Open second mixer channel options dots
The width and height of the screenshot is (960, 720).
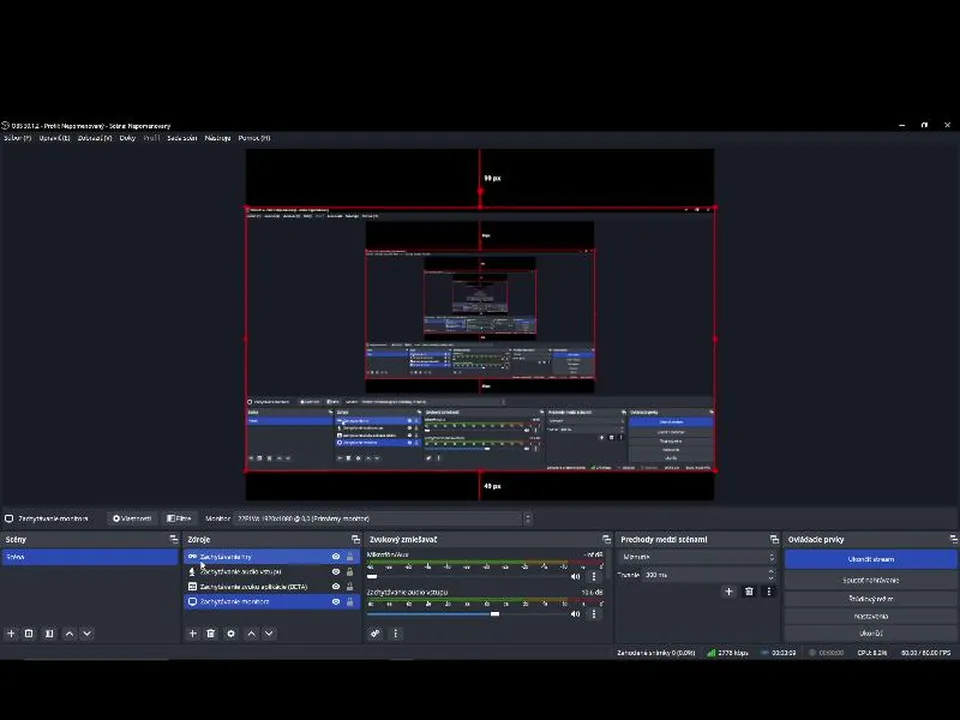(x=593, y=614)
